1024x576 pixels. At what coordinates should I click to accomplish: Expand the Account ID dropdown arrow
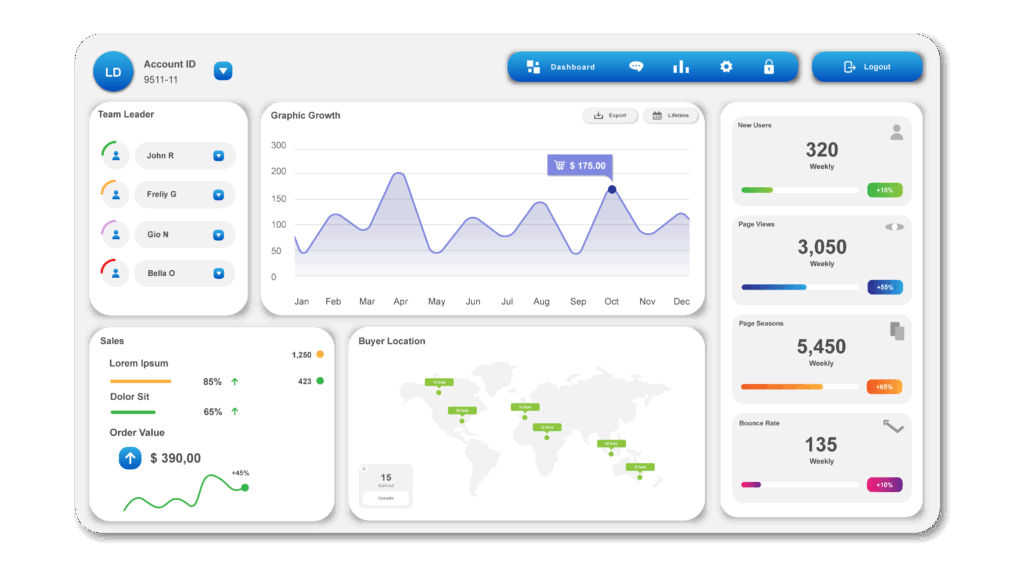pos(223,71)
